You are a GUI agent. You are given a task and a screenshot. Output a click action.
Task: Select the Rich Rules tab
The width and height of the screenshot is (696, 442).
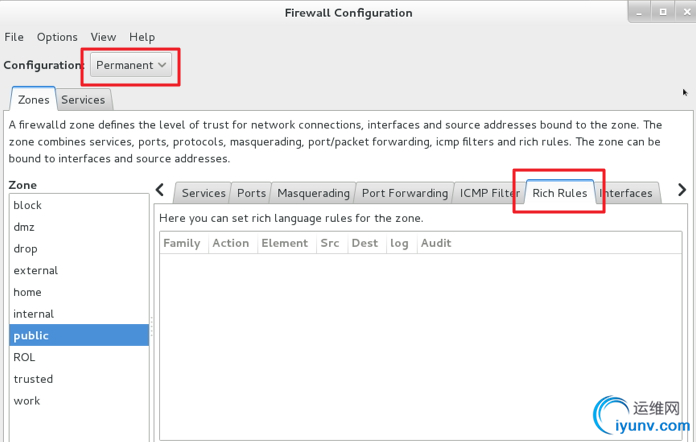(x=559, y=193)
